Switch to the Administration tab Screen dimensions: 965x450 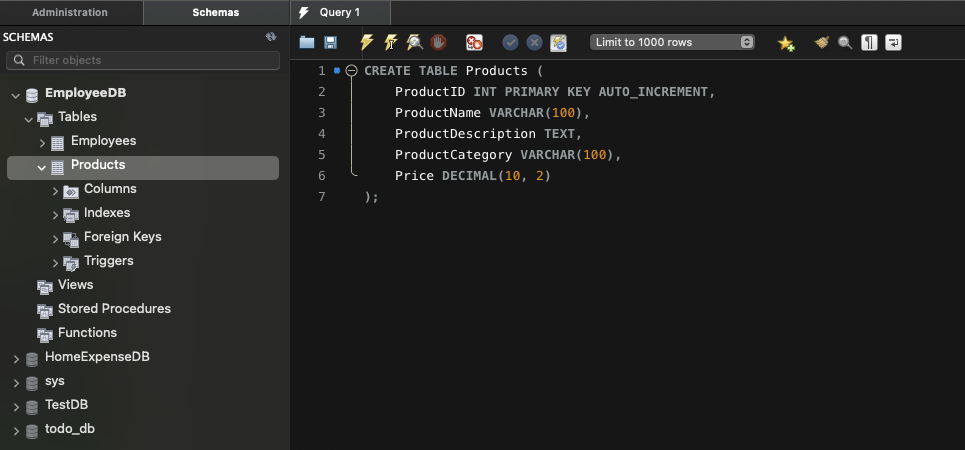[70, 12]
